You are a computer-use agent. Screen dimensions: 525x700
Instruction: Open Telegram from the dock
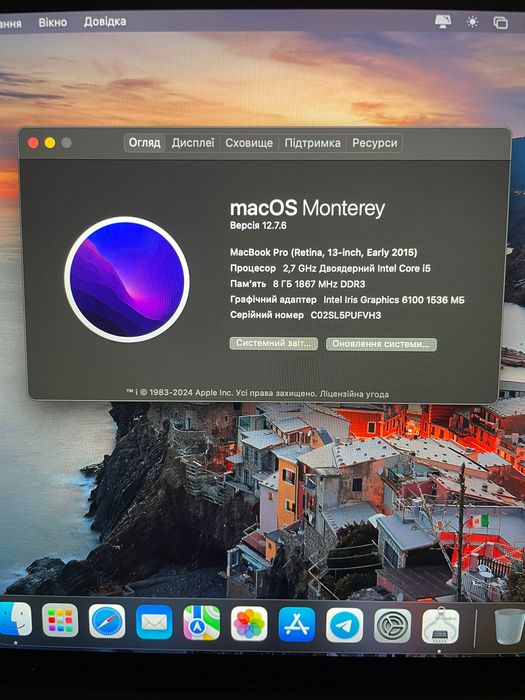click(344, 625)
